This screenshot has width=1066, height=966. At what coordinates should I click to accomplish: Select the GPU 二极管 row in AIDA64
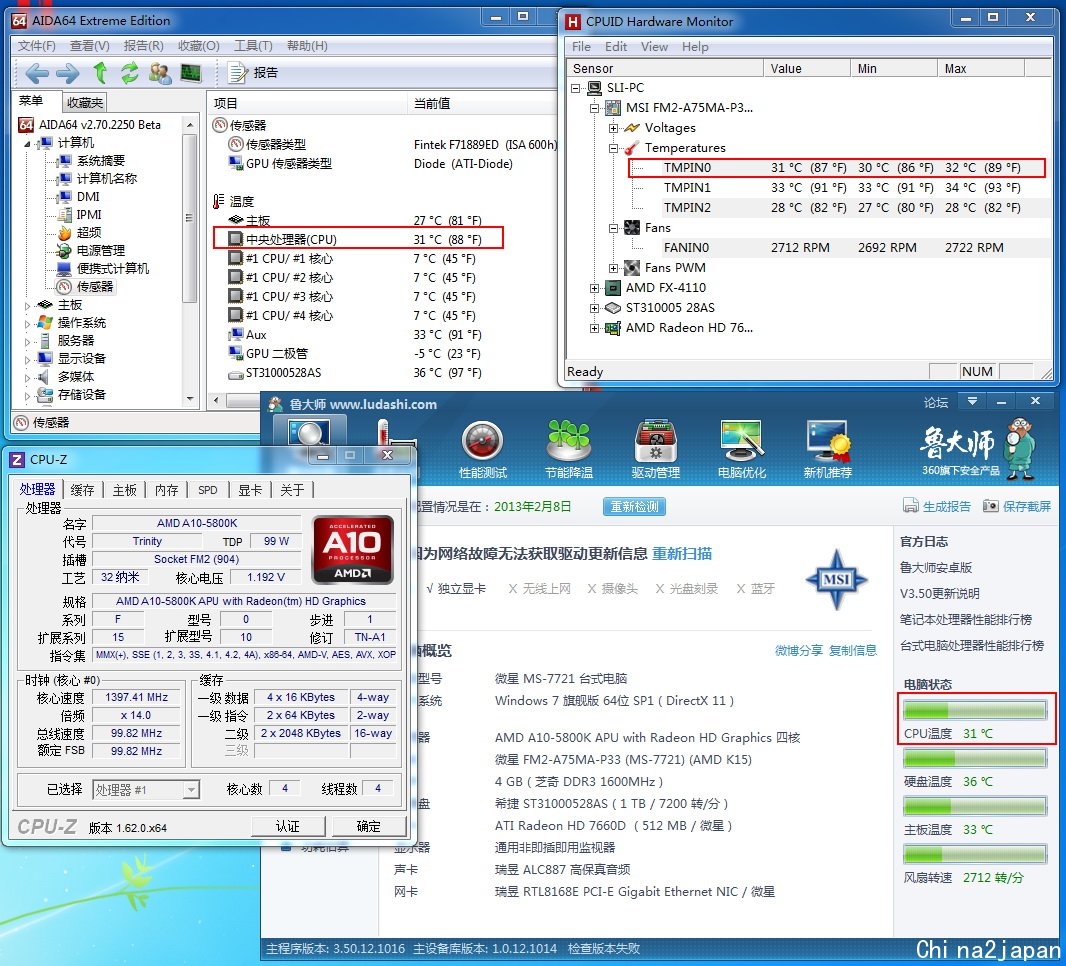pos(356,353)
